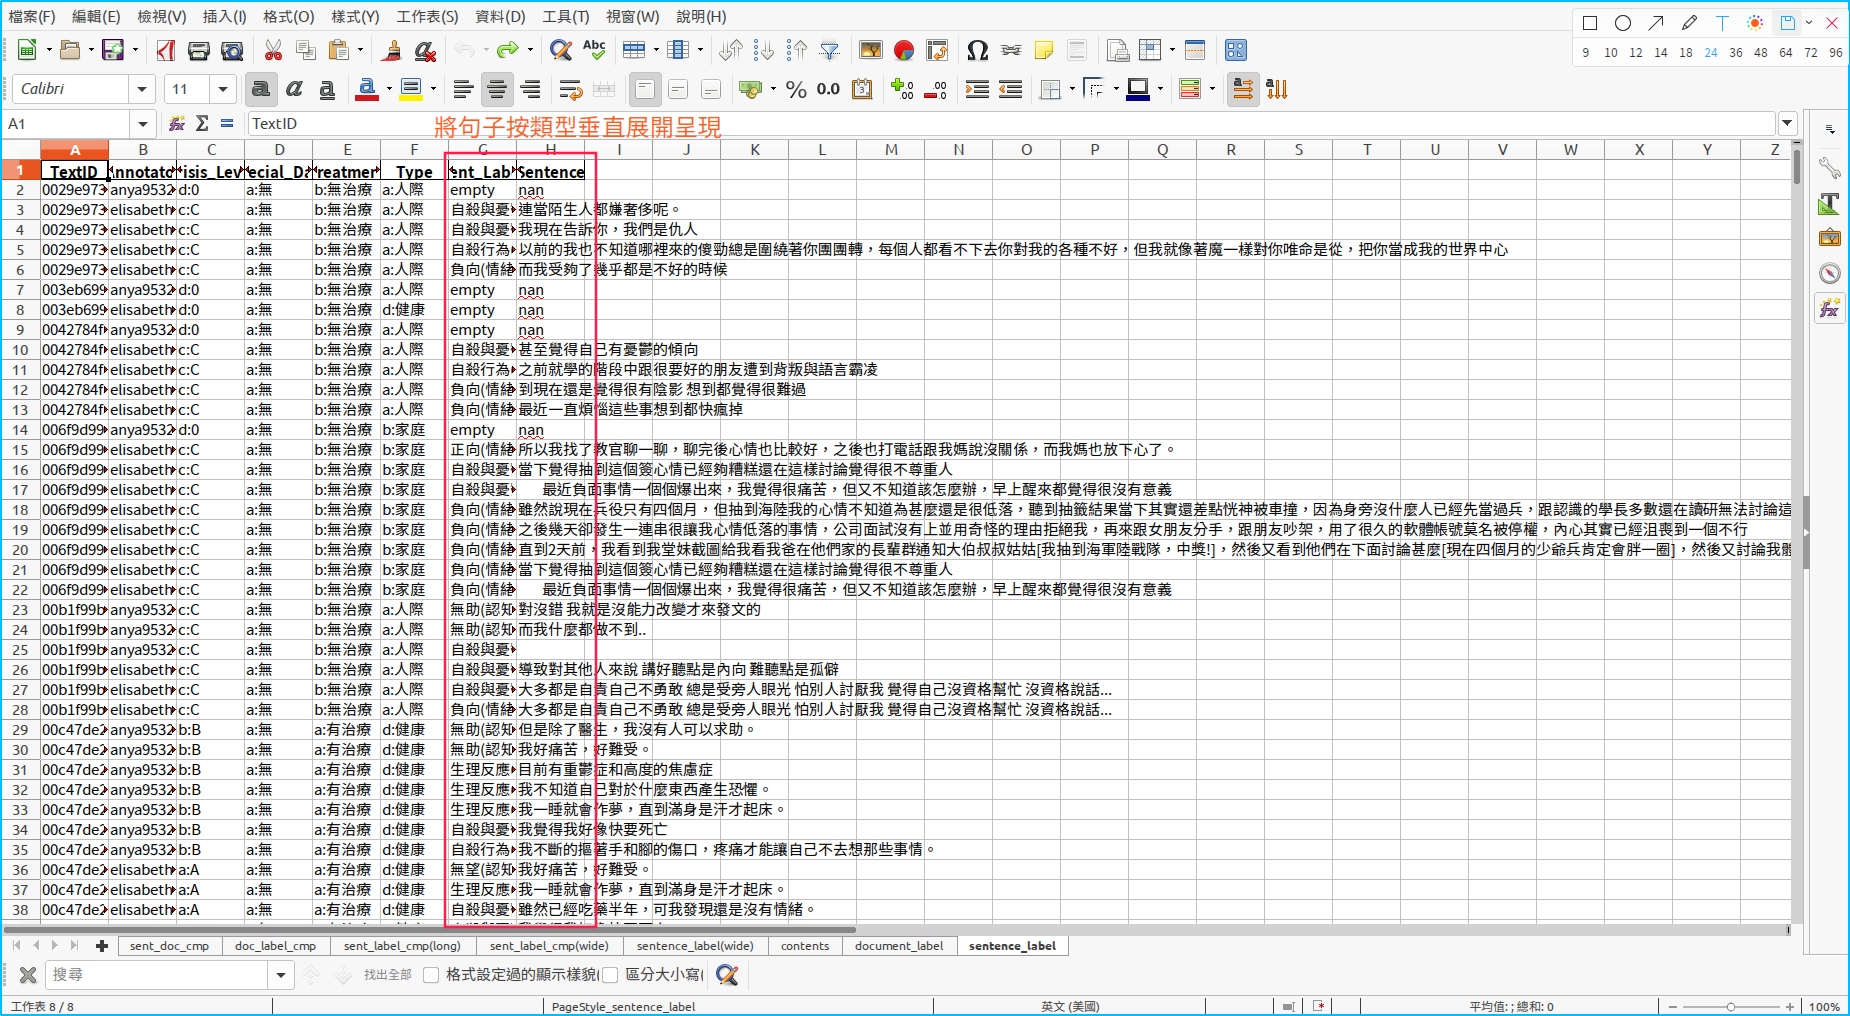Open the 工具(T) menu
This screenshot has height=1016, width=1850.
[x=566, y=16]
